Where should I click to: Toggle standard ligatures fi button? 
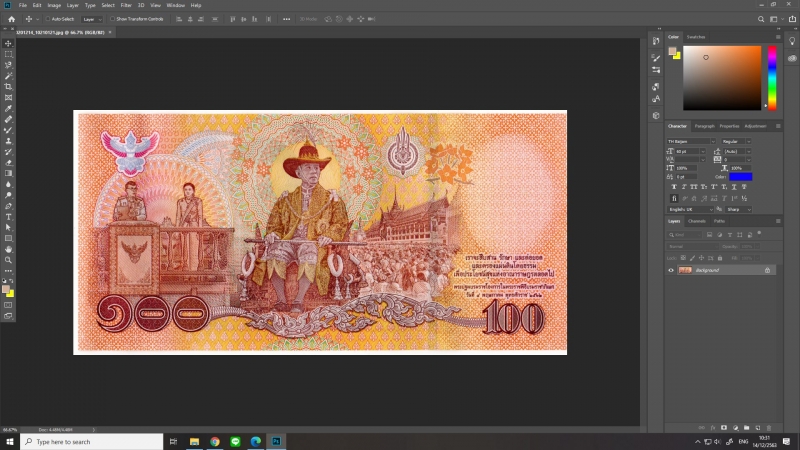click(674, 198)
